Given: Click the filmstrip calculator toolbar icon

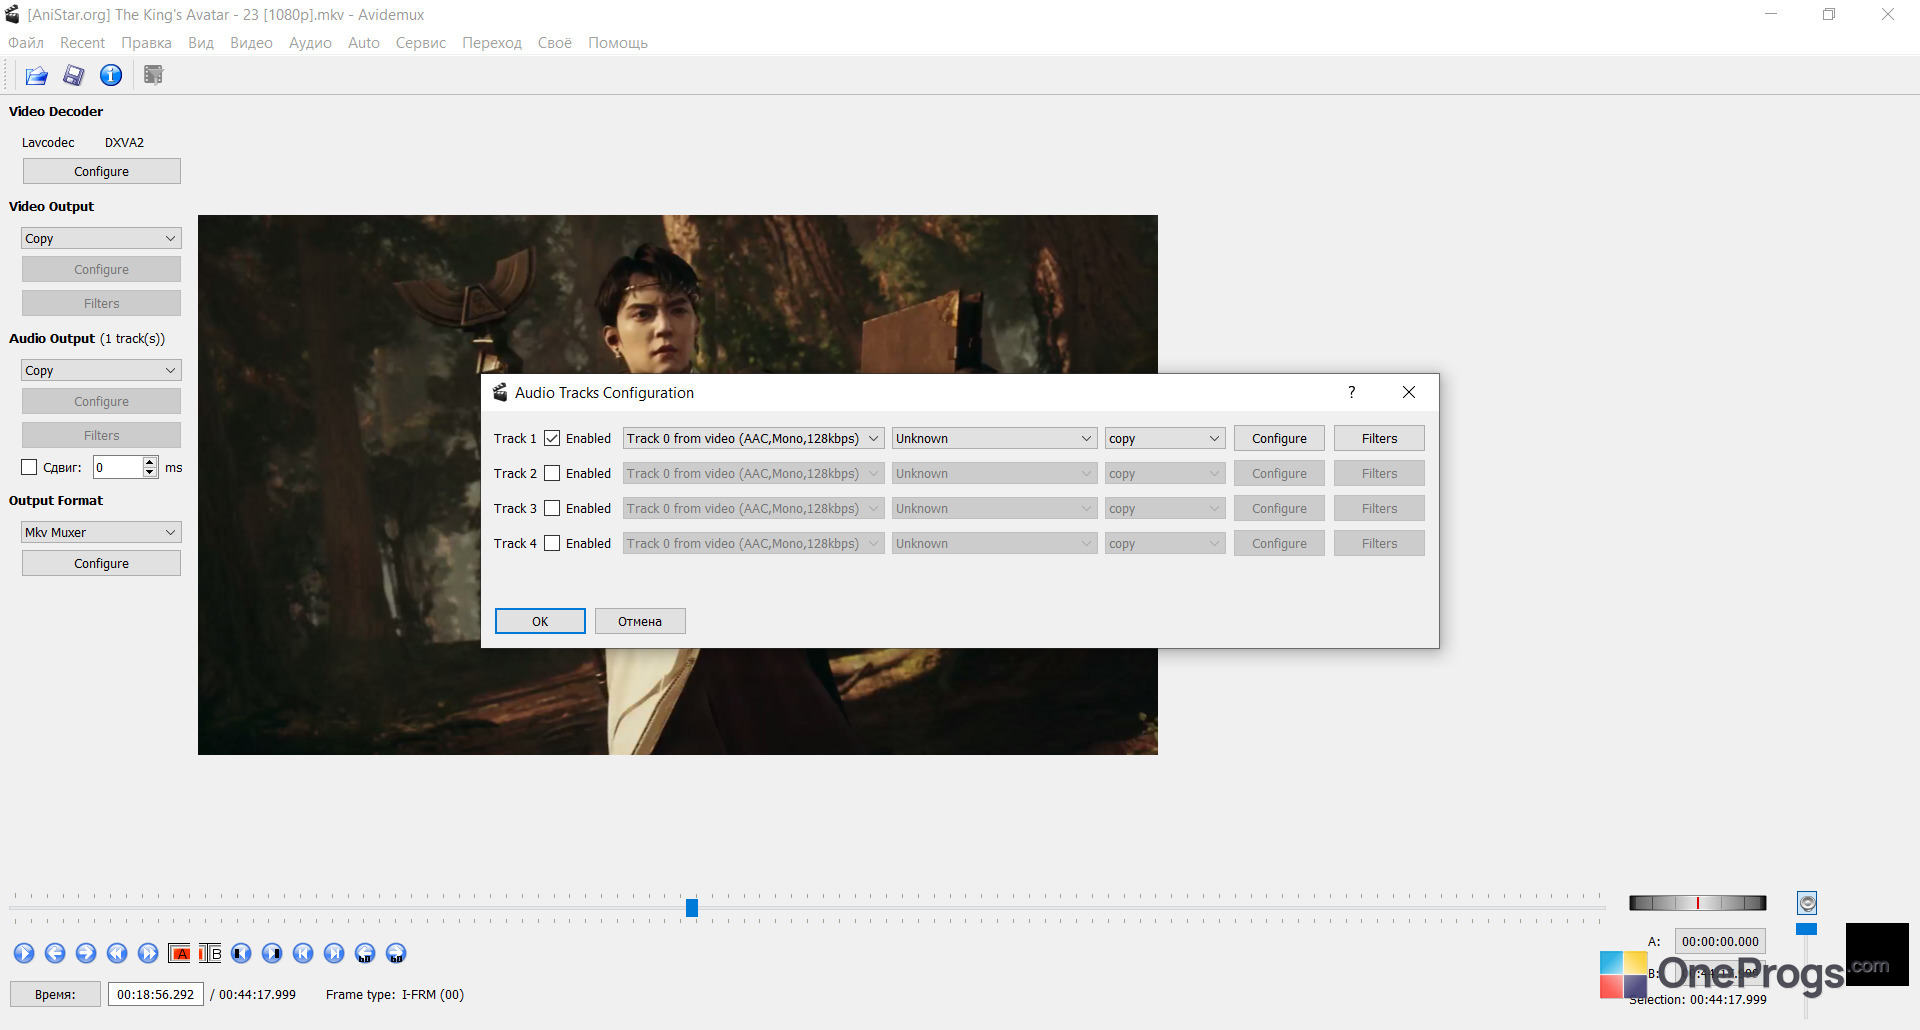Looking at the screenshot, I should (153, 75).
